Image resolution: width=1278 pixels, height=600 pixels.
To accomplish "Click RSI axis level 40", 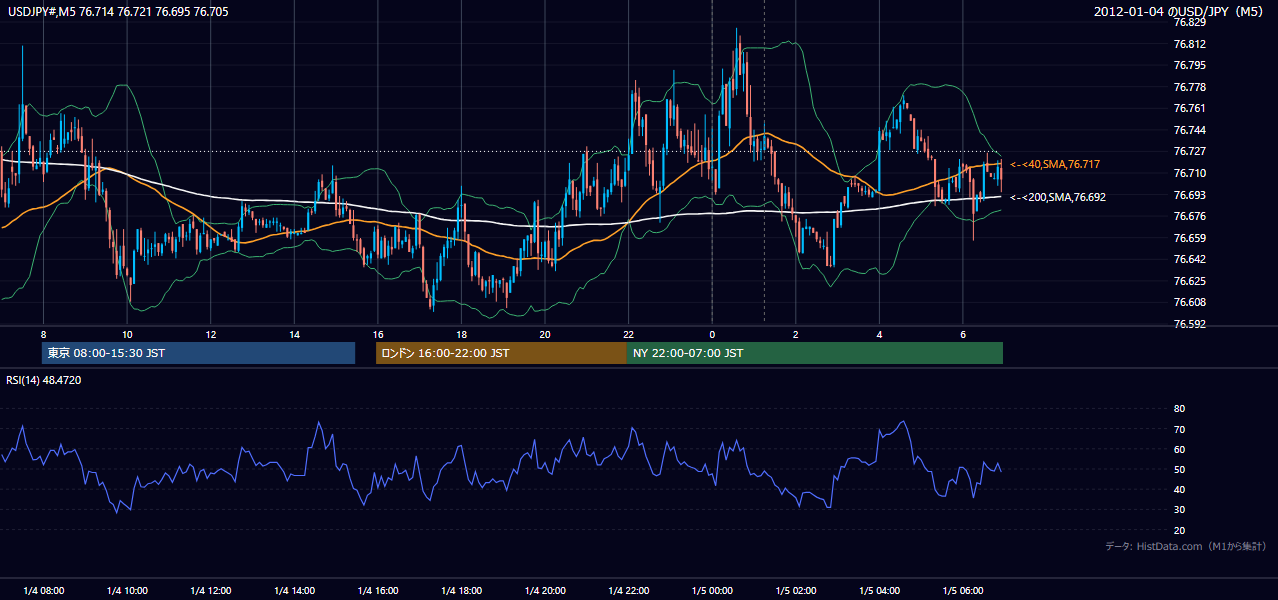I will click(1180, 489).
